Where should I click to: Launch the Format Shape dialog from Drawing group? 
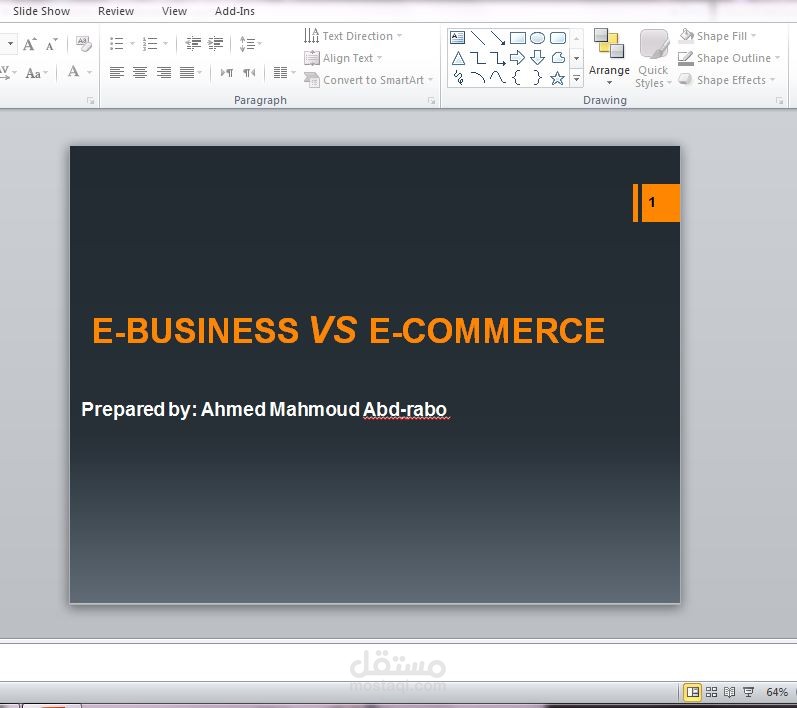[x=779, y=101]
